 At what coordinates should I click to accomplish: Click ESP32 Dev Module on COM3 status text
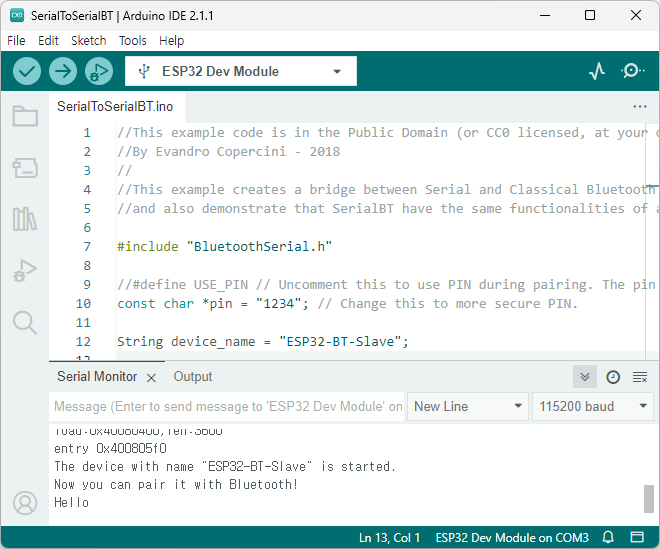pyautogui.click(x=512, y=538)
